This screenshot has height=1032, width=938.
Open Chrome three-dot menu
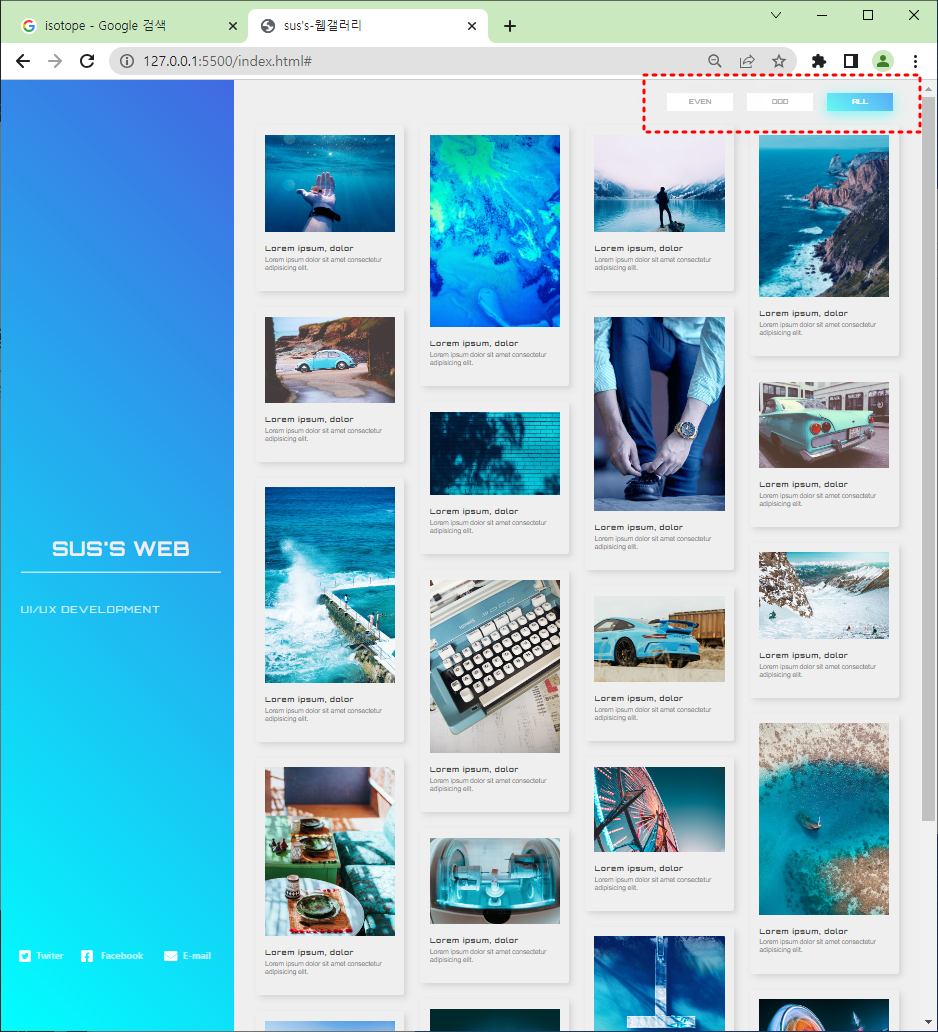point(915,61)
